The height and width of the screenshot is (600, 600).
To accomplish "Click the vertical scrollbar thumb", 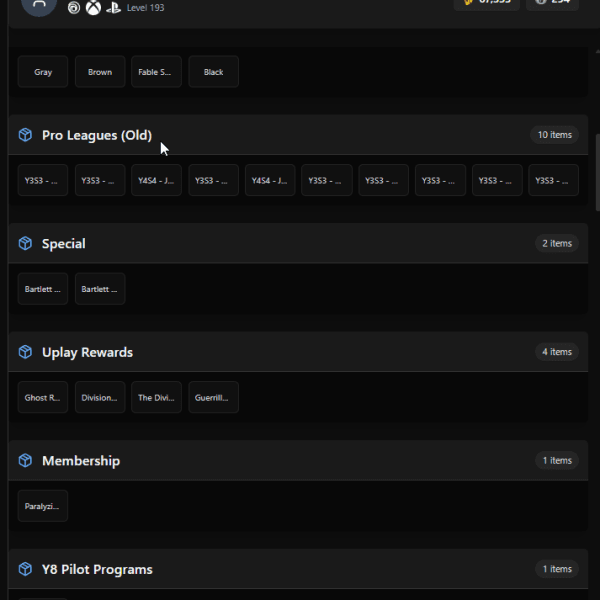I will pyautogui.click(x=598, y=172).
